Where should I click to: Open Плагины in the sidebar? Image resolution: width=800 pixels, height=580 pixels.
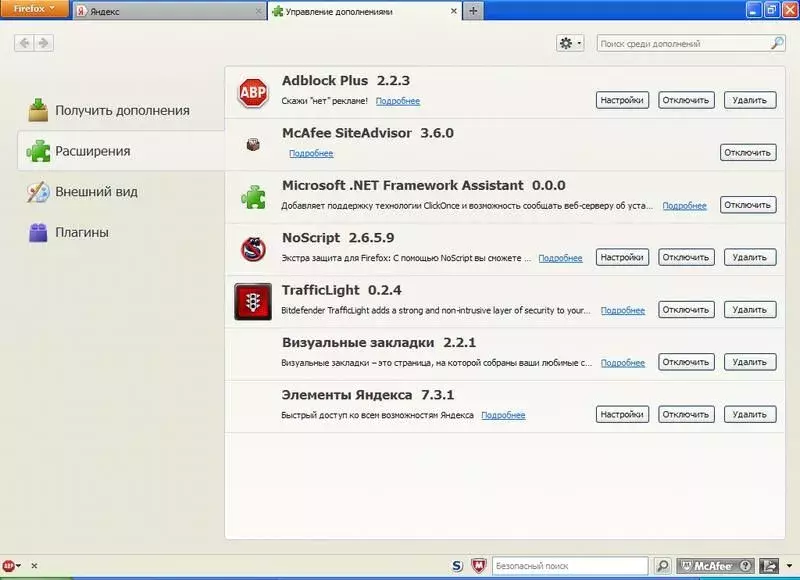[121, 233]
